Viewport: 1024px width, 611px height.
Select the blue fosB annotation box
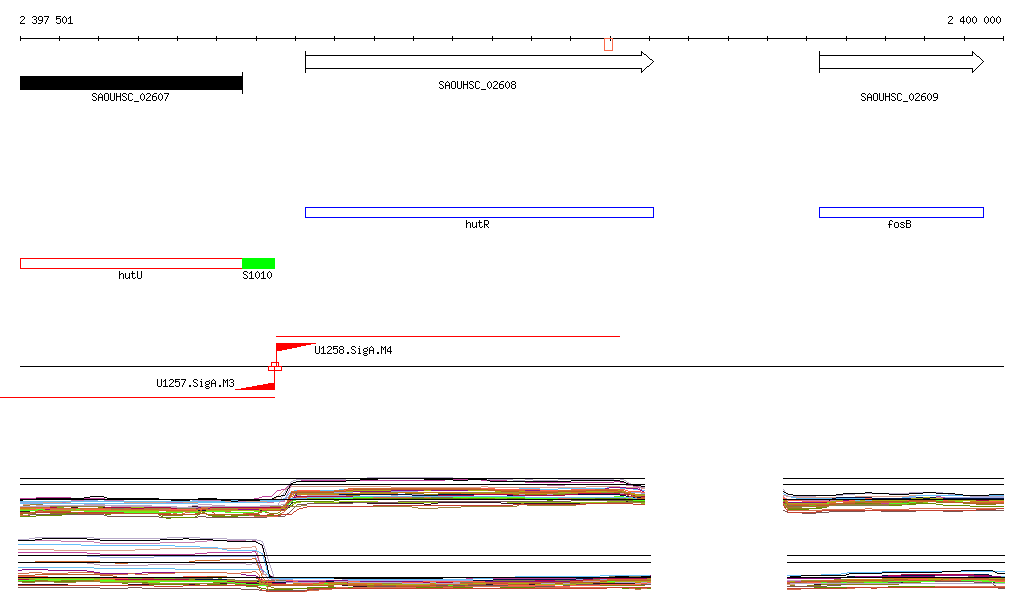click(901, 212)
